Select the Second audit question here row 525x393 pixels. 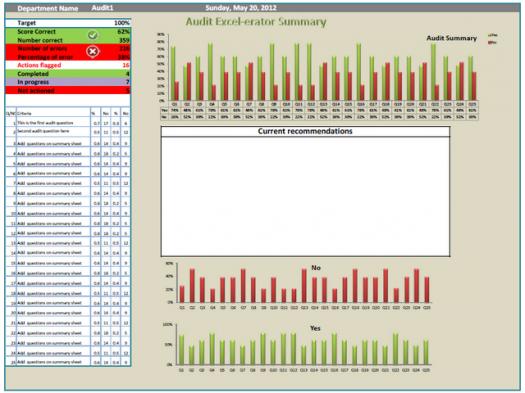click(43, 131)
